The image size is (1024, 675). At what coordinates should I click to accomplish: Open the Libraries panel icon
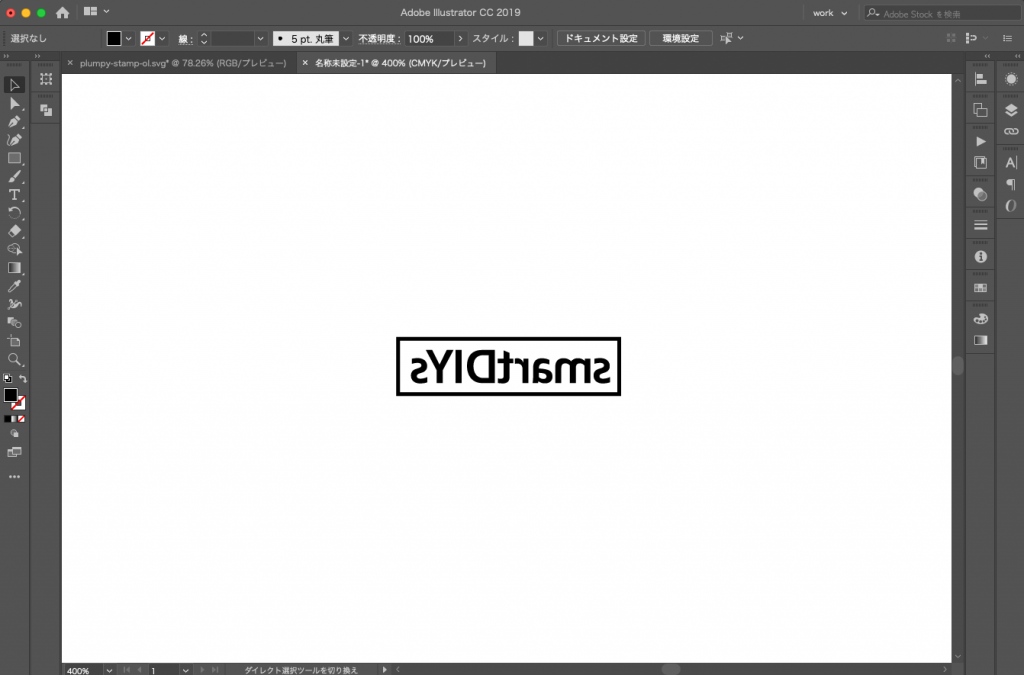click(x=980, y=163)
